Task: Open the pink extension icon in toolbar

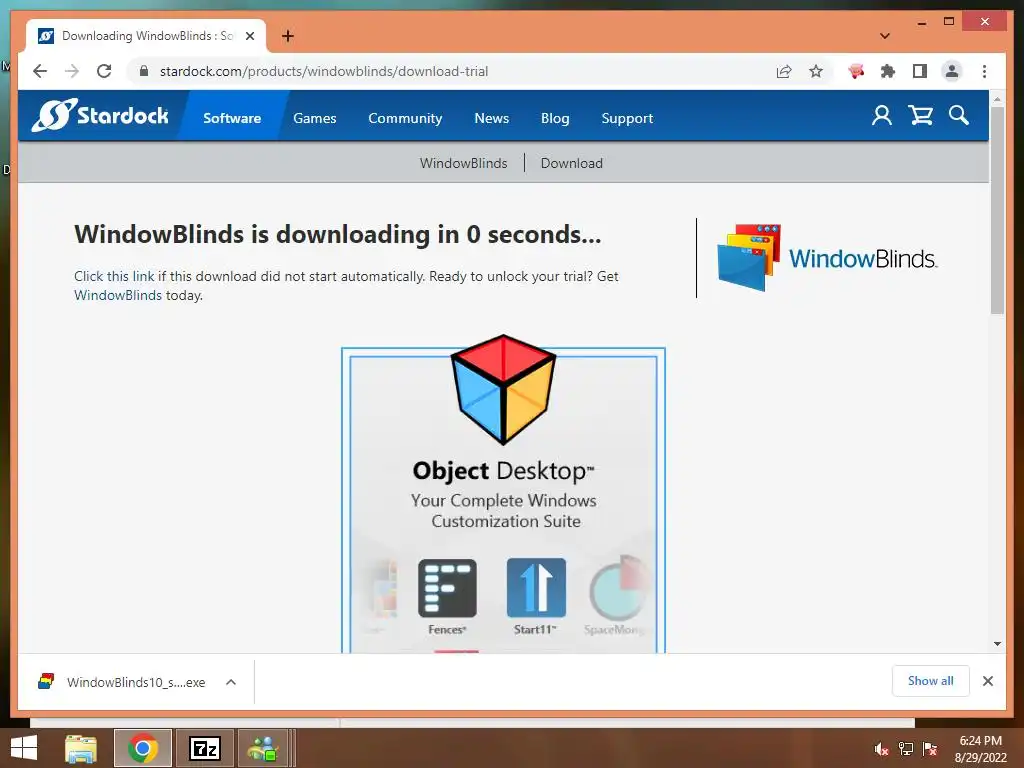Action: [x=856, y=71]
